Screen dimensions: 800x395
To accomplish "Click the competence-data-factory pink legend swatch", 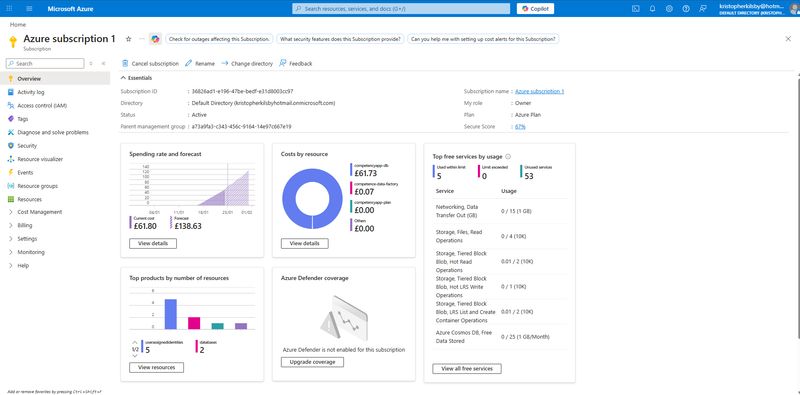I will coord(351,188).
